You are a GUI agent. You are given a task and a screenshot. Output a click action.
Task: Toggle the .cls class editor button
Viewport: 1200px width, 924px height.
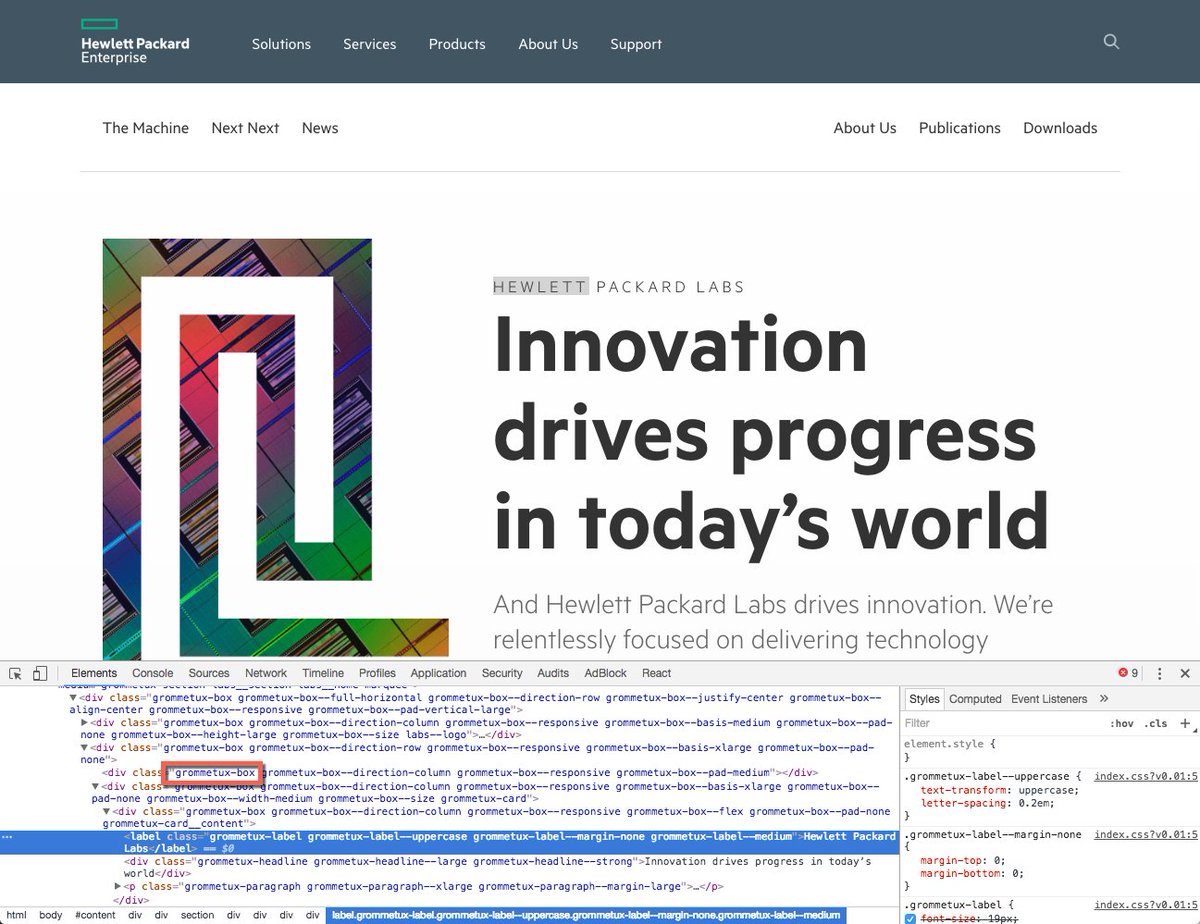pyautogui.click(x=1156, y=723)
